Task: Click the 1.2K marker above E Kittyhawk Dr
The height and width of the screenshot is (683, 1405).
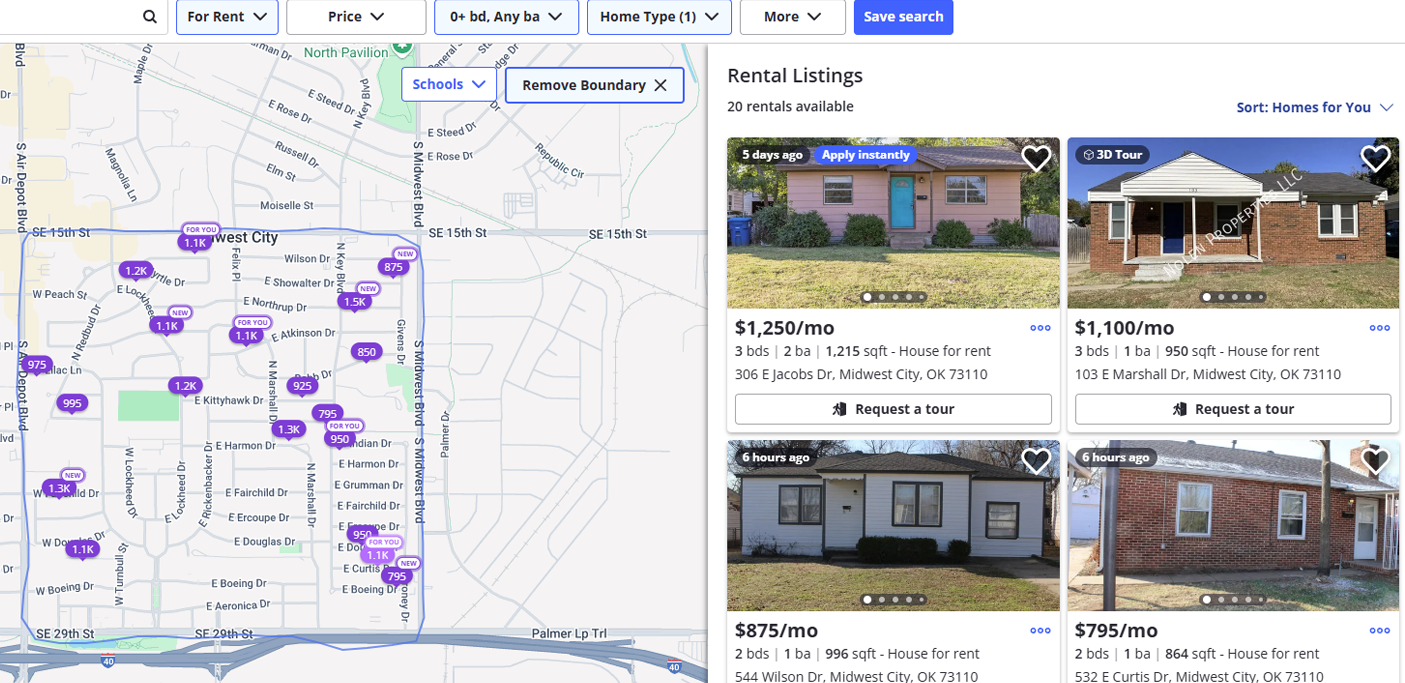Action: pyautogui.click(x=186, y=386)
